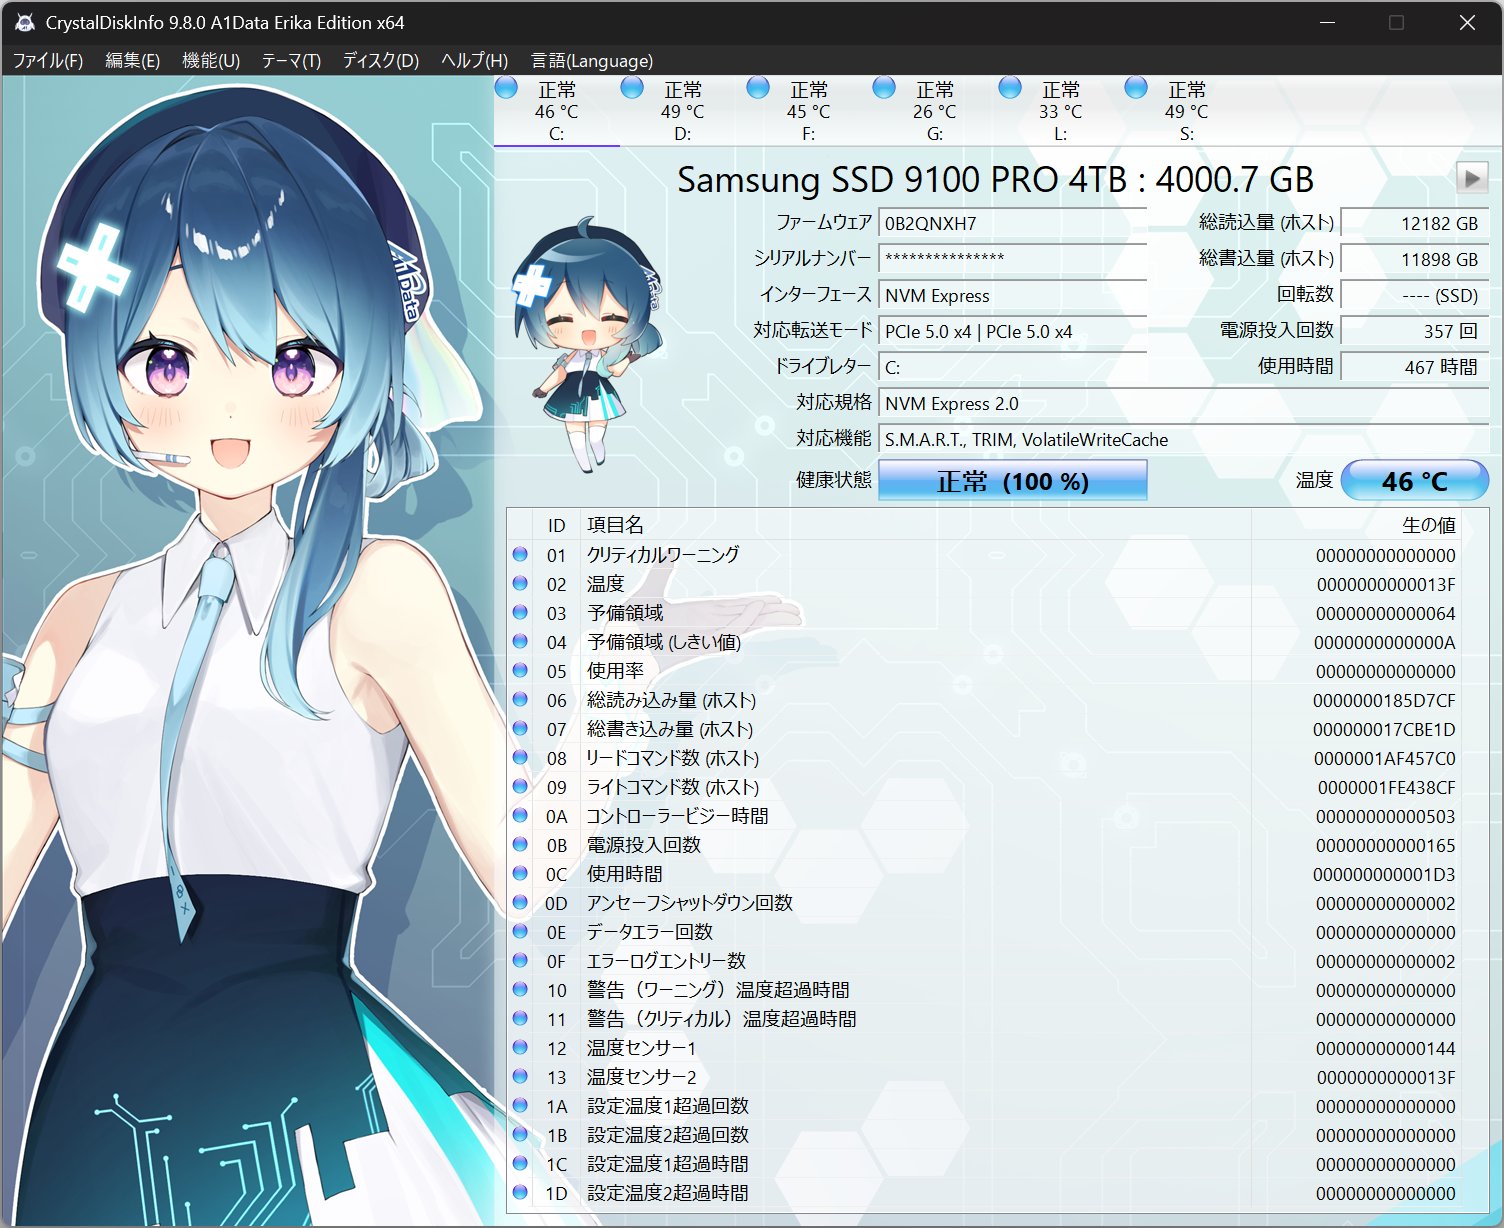Click status orb for 0E データエラー回数

click(x=520, y=931)
